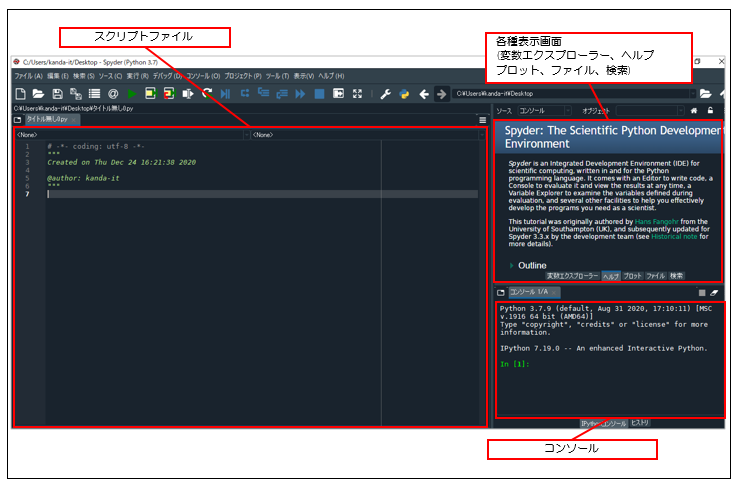The height and width of the screenshot is (486, 742).
Task: Switch to the ヒストリ tab
Action: tap(640, 423)
